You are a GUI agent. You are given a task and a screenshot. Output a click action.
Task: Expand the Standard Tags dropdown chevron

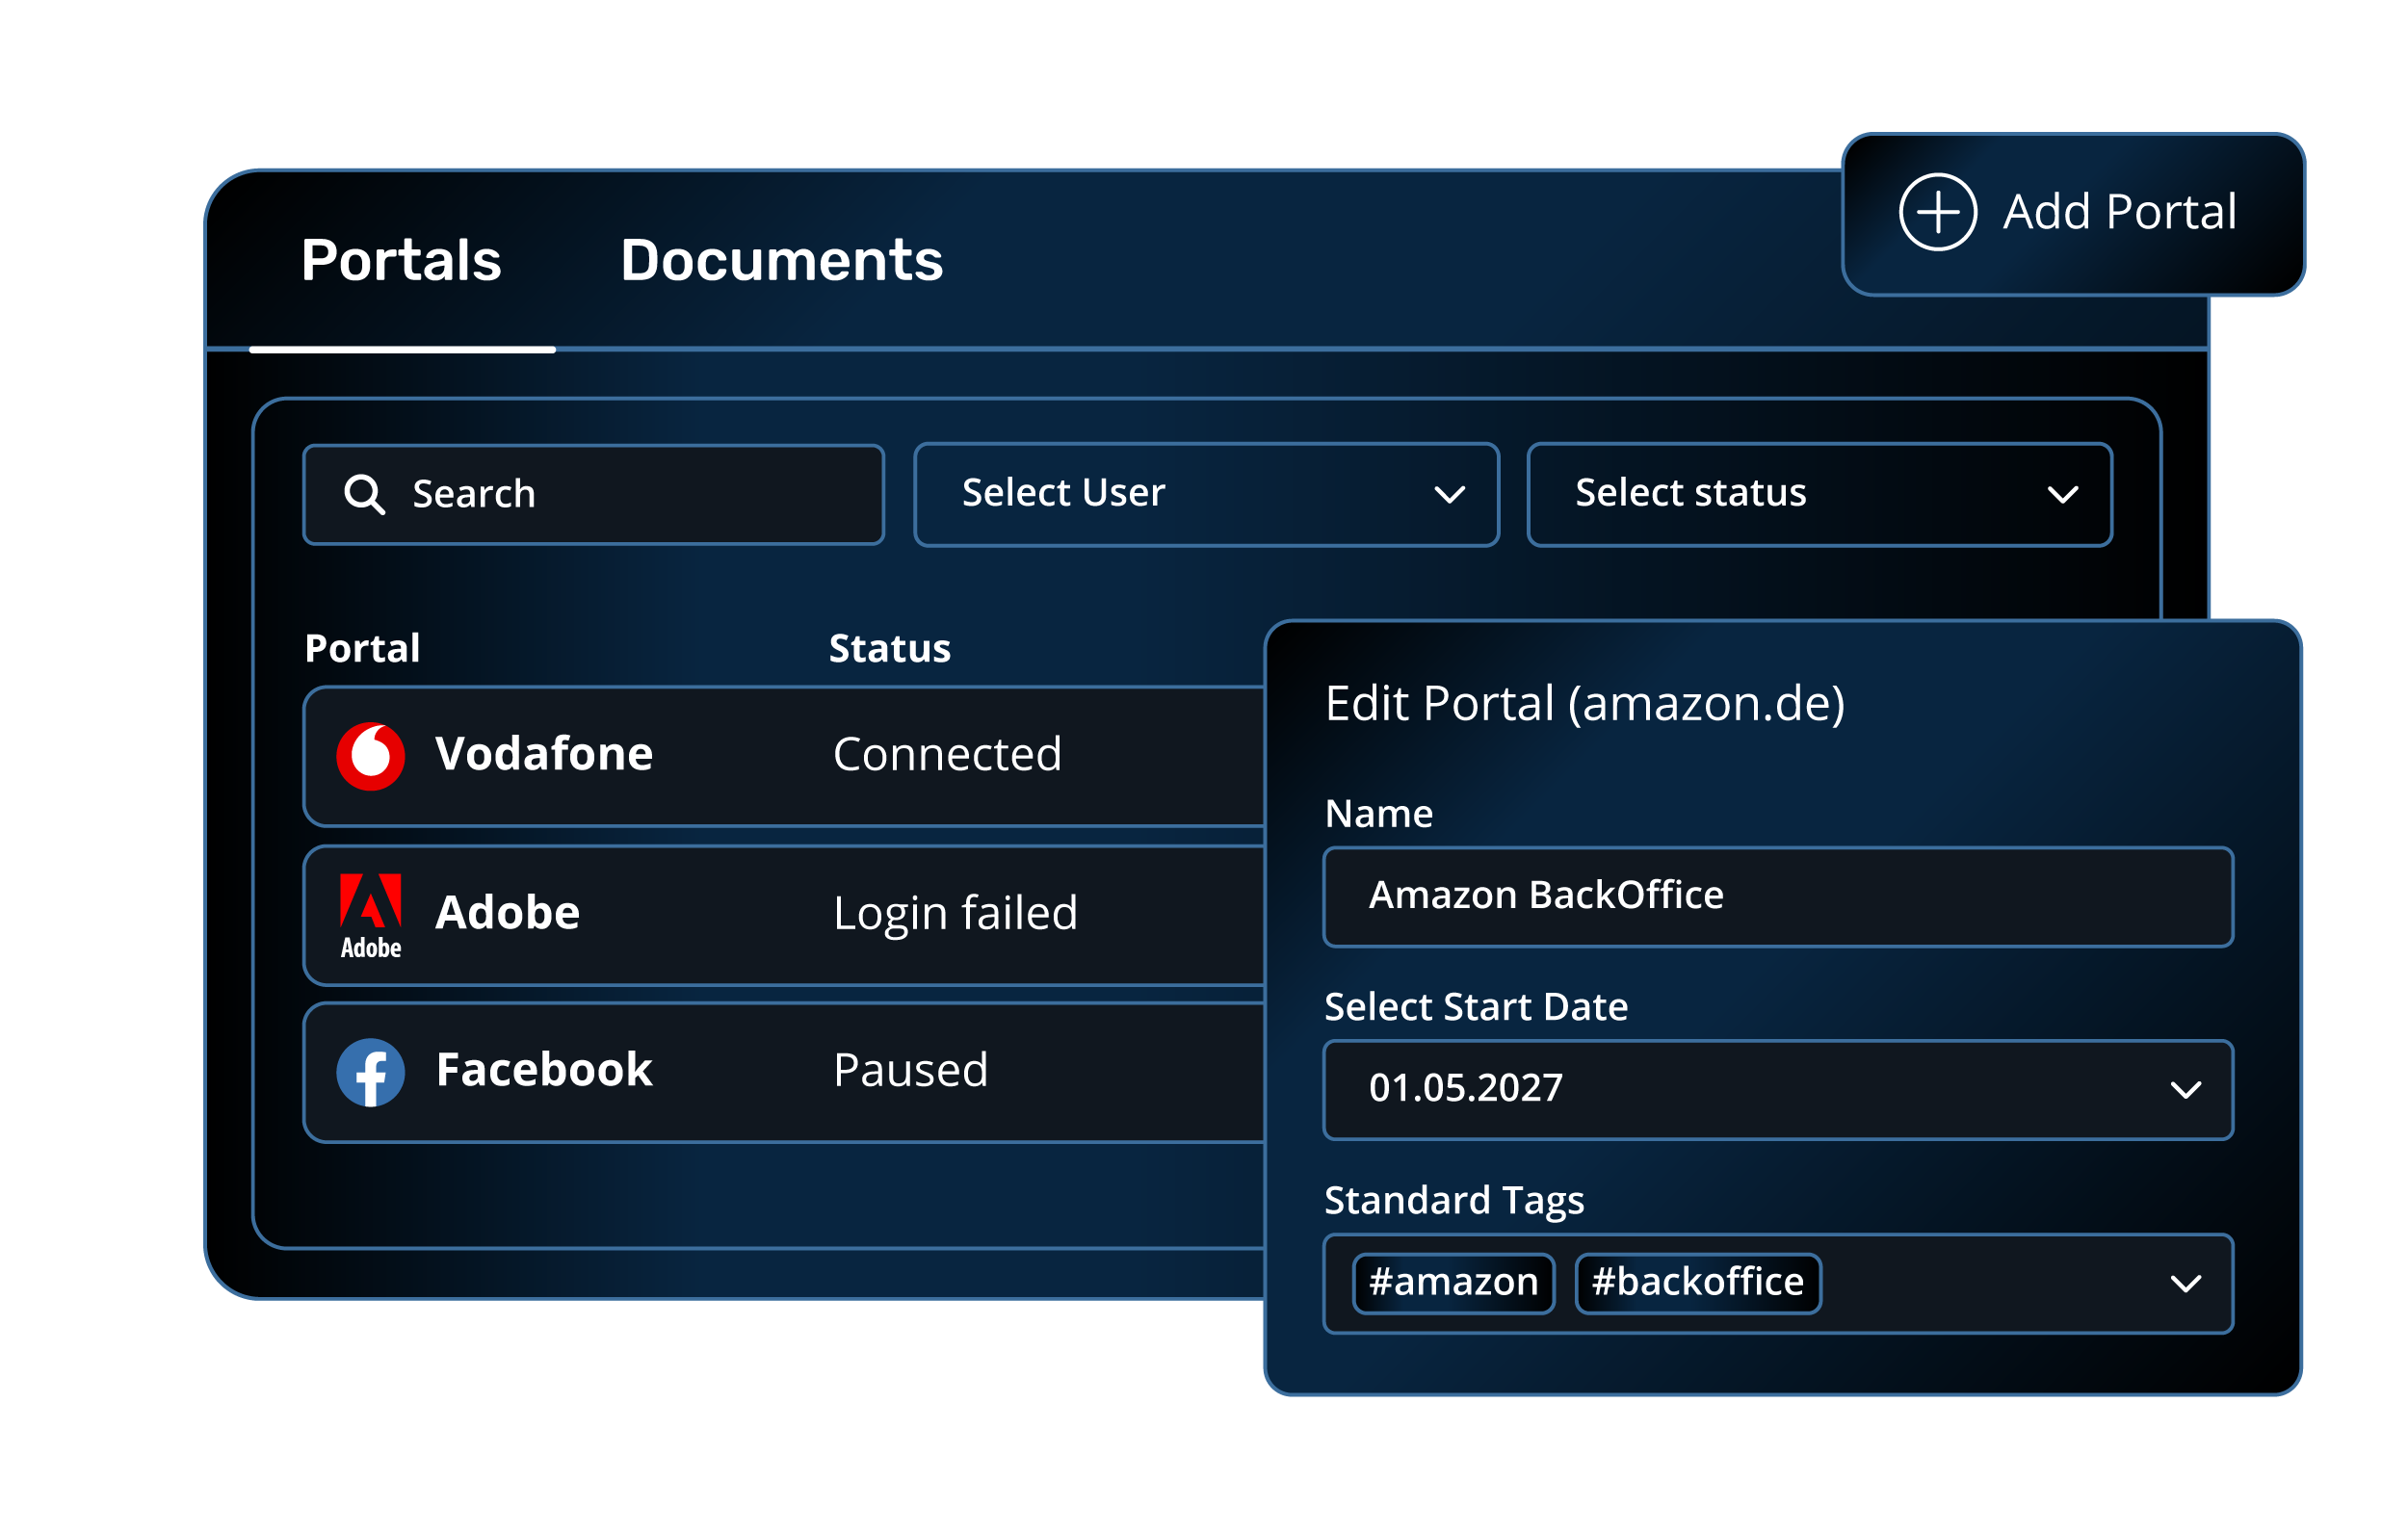[2186, 1283]
